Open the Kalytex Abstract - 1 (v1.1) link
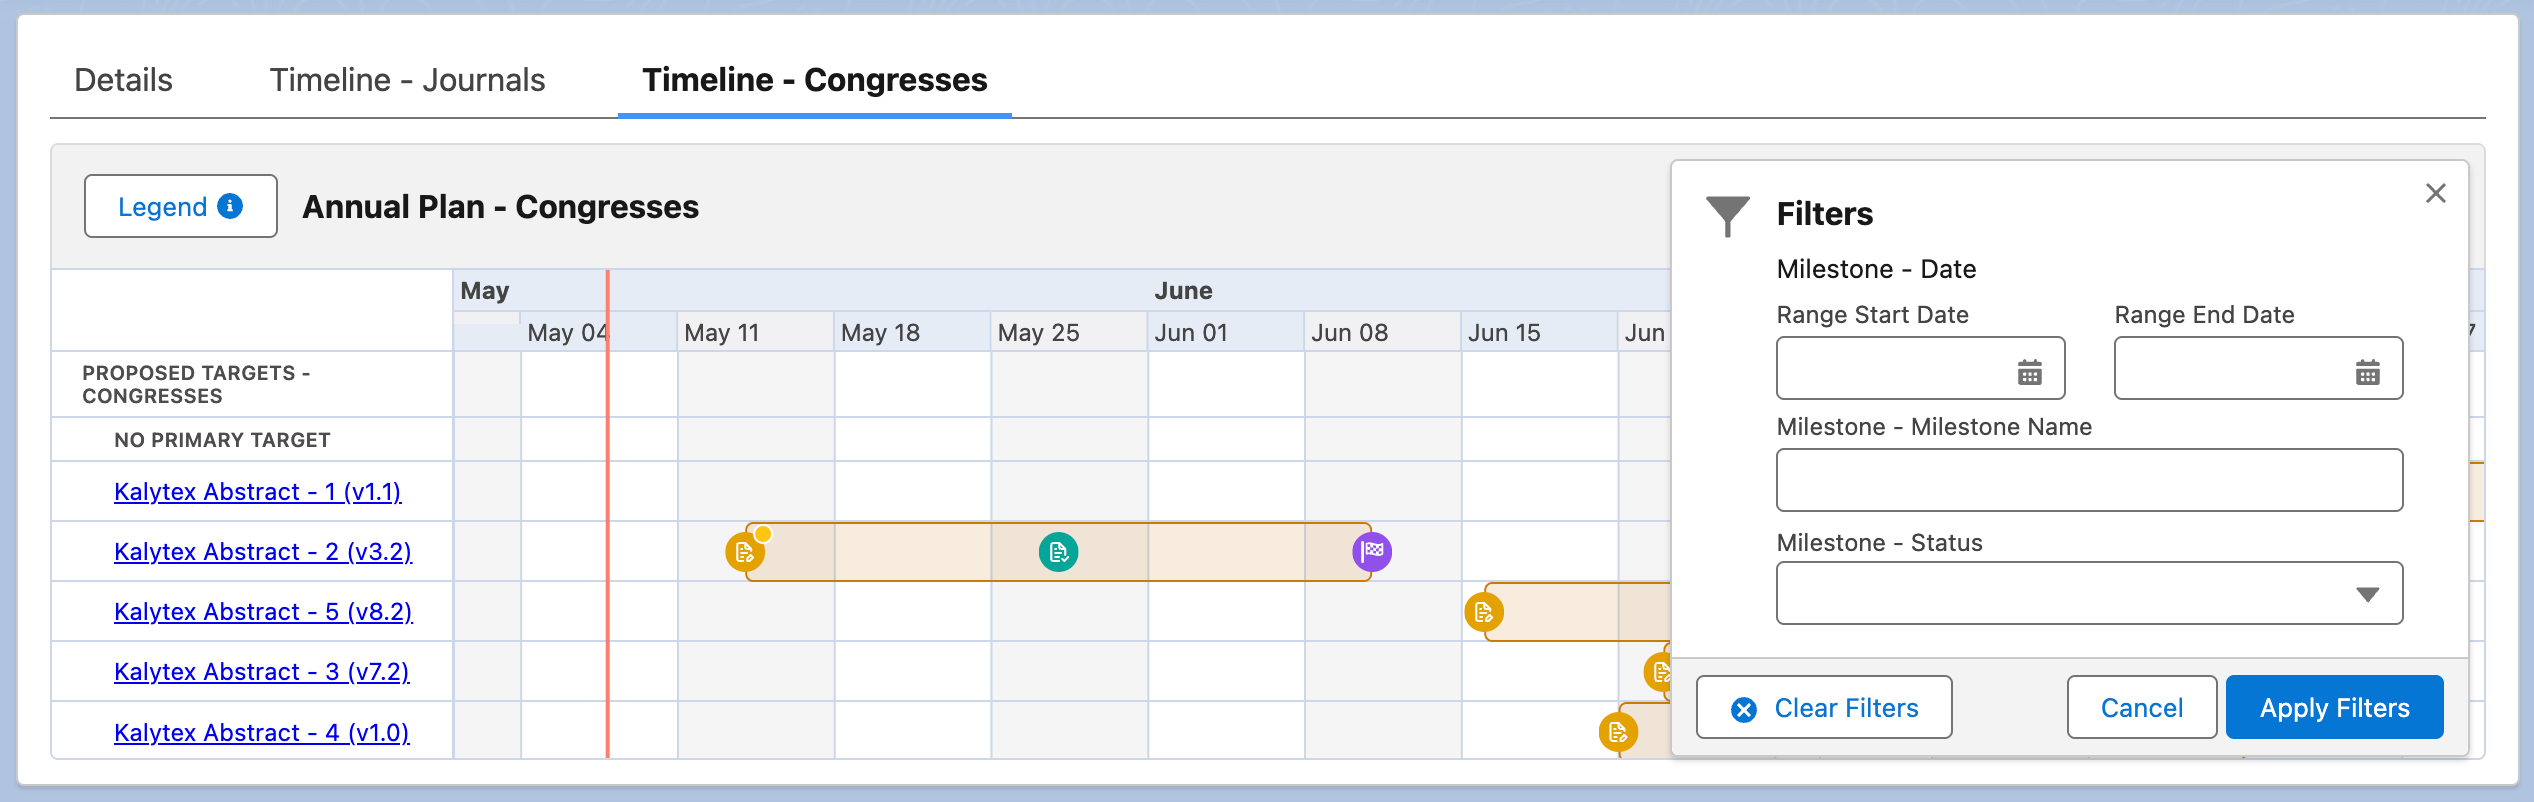The height and width of the screenshot is (802, 2534). [x=257, y=492]
